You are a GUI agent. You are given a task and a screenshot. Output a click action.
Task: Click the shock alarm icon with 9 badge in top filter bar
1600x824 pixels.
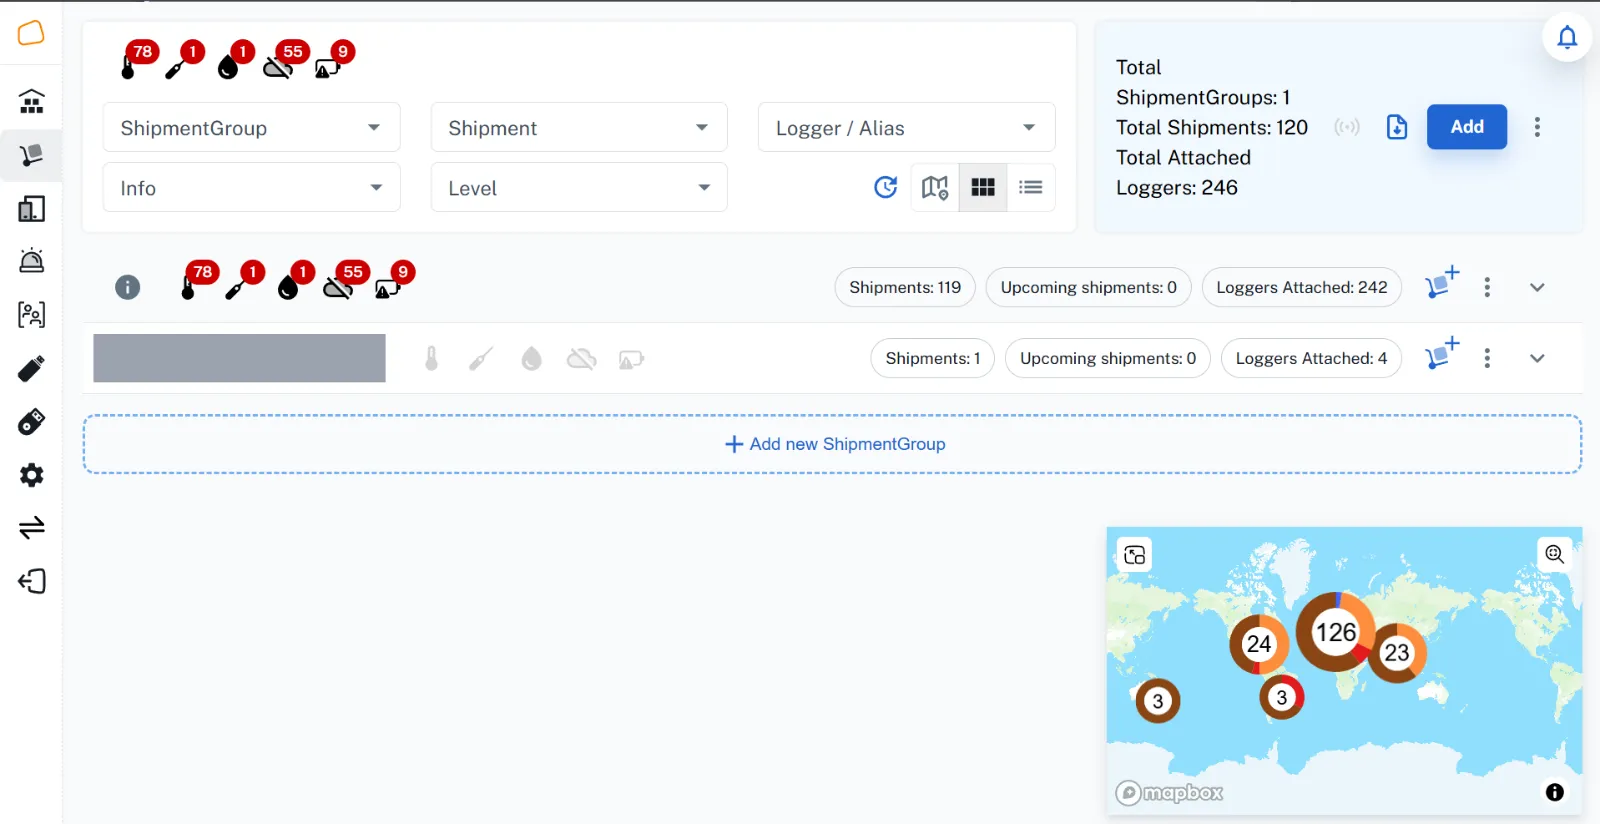[334, 59]
